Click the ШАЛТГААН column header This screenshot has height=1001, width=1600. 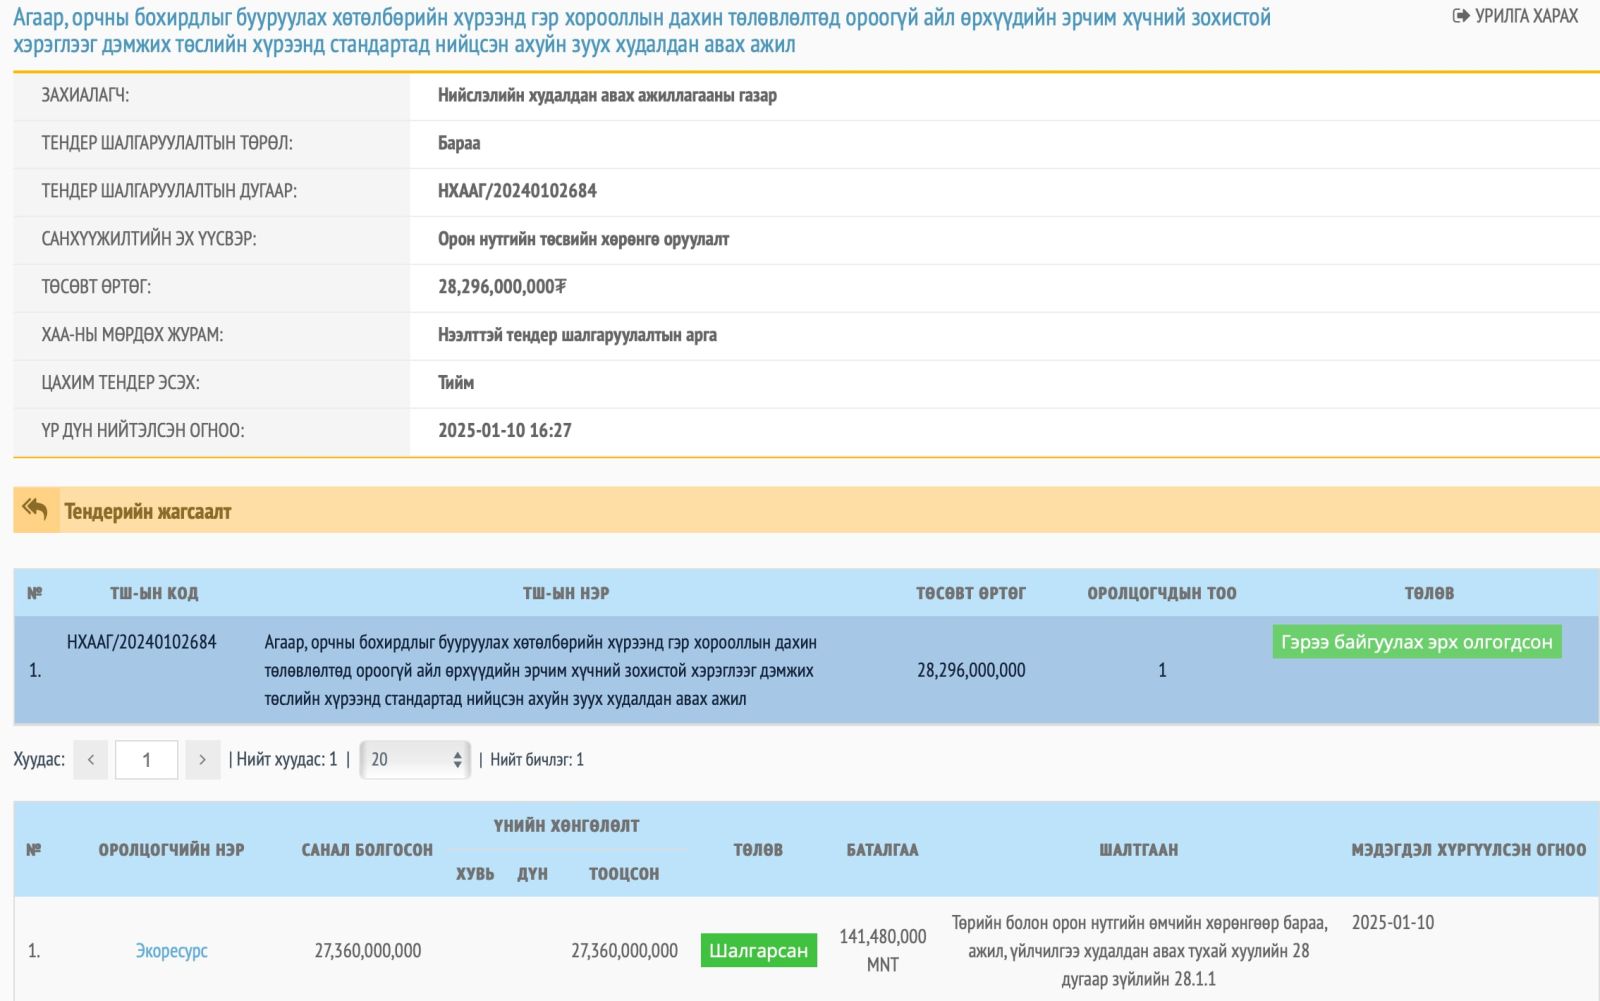click(x=1138, y=850)
